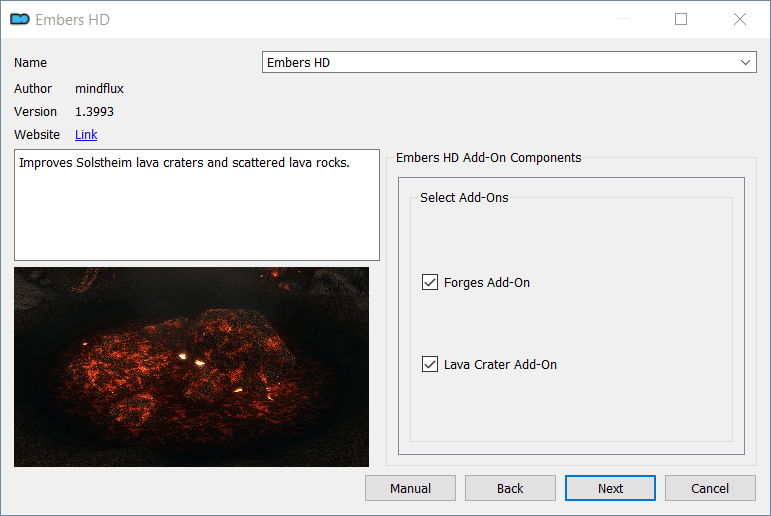Screen dimensions: 771x516
Task: Cancel the installer dialog
Action: [x=710, y=488]
